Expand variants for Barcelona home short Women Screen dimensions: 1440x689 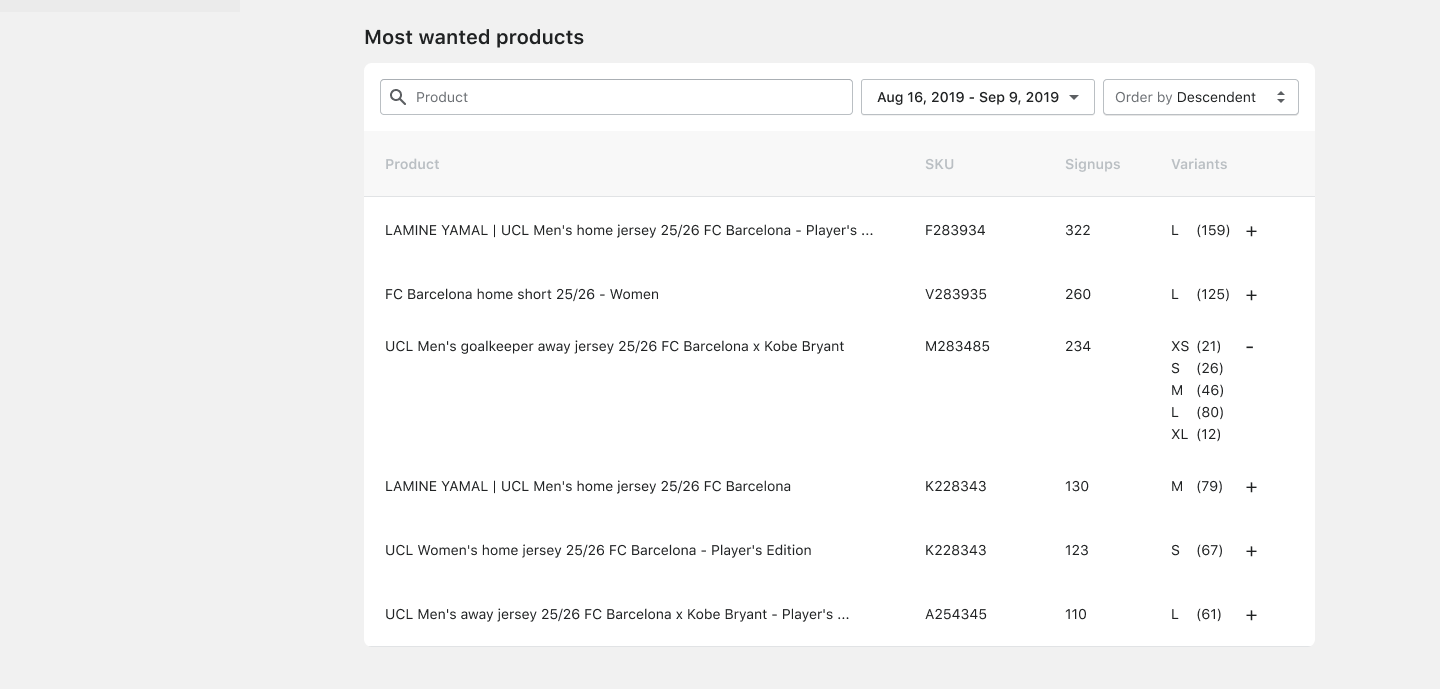(1251, 295)
